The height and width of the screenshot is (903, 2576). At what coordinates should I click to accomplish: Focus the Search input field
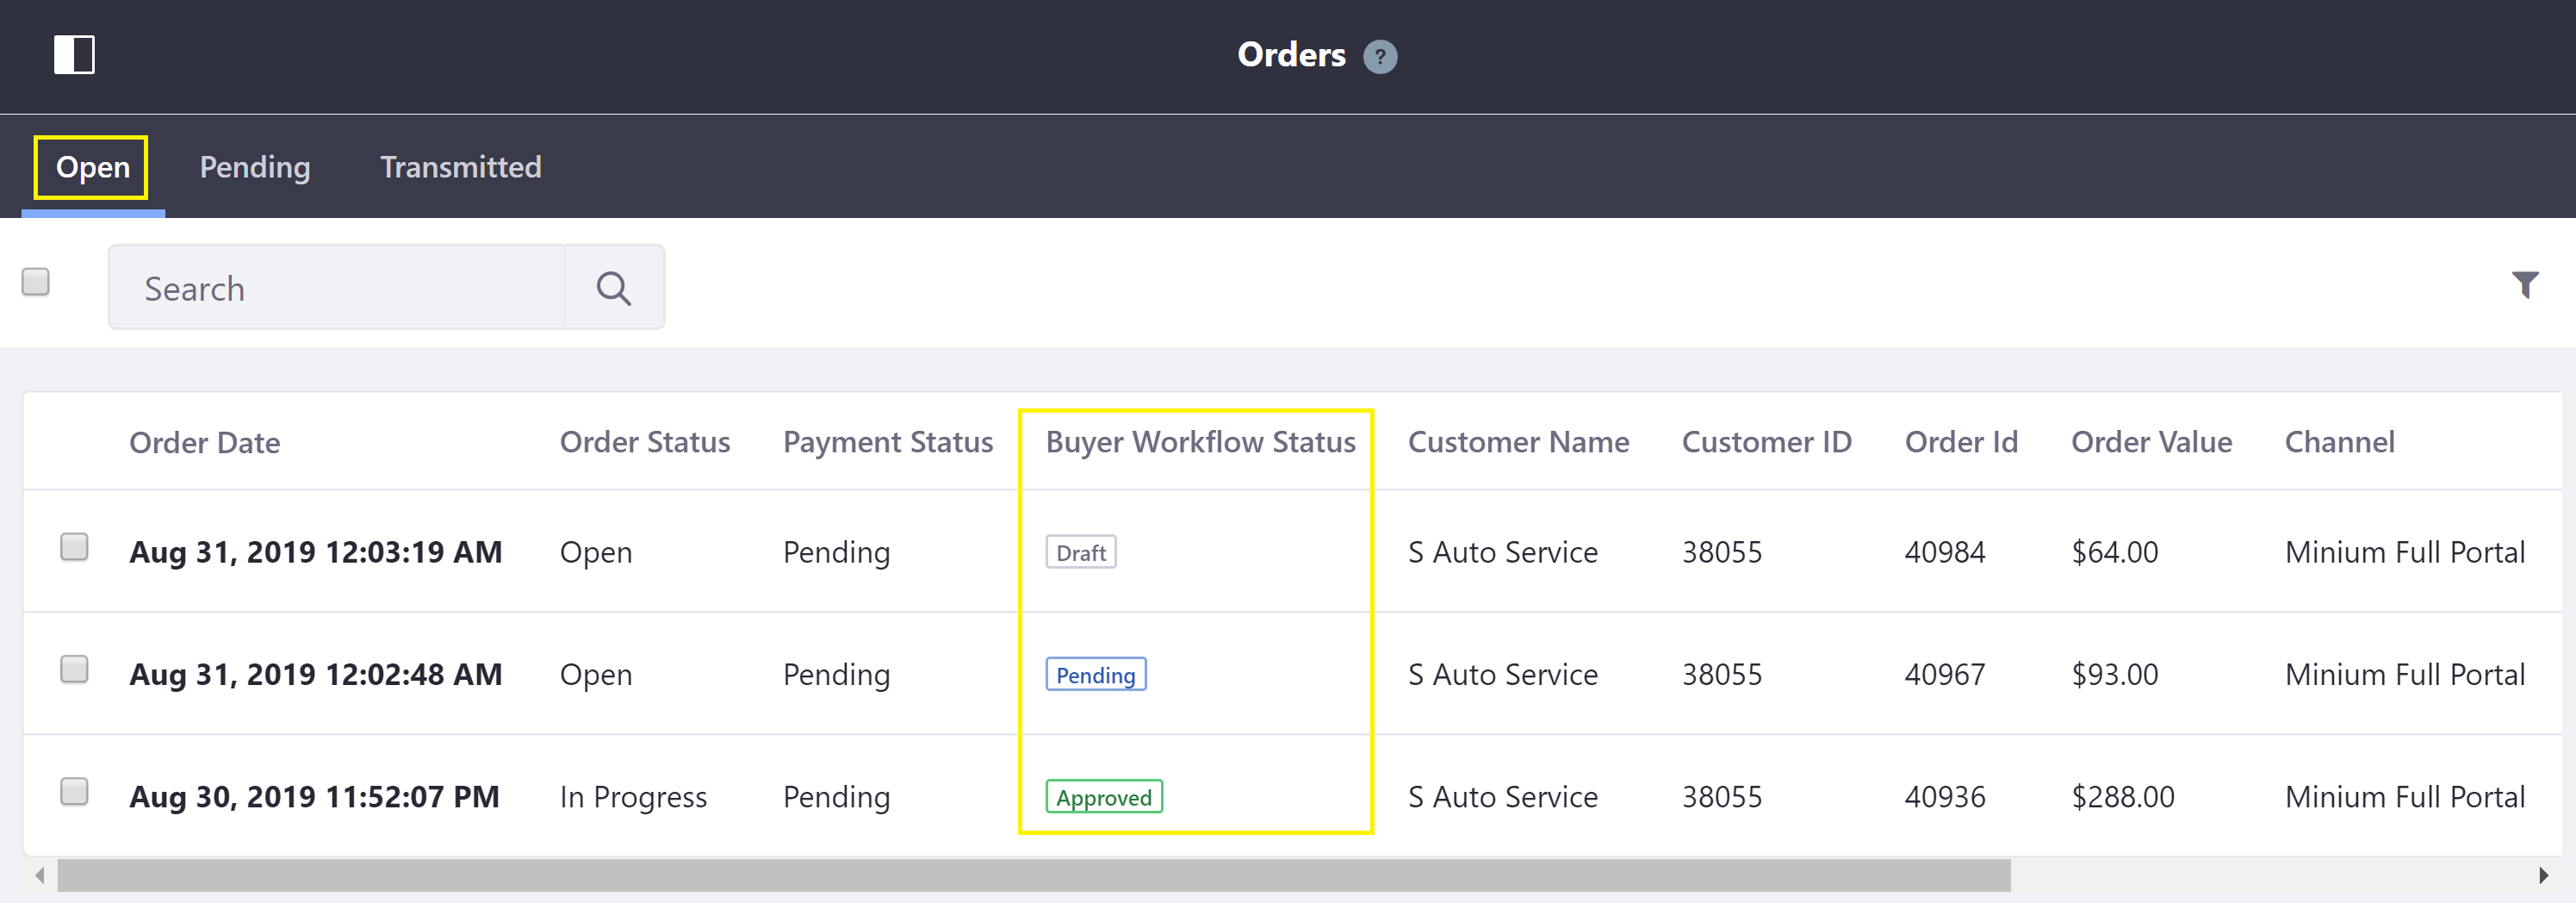[337, 288]
